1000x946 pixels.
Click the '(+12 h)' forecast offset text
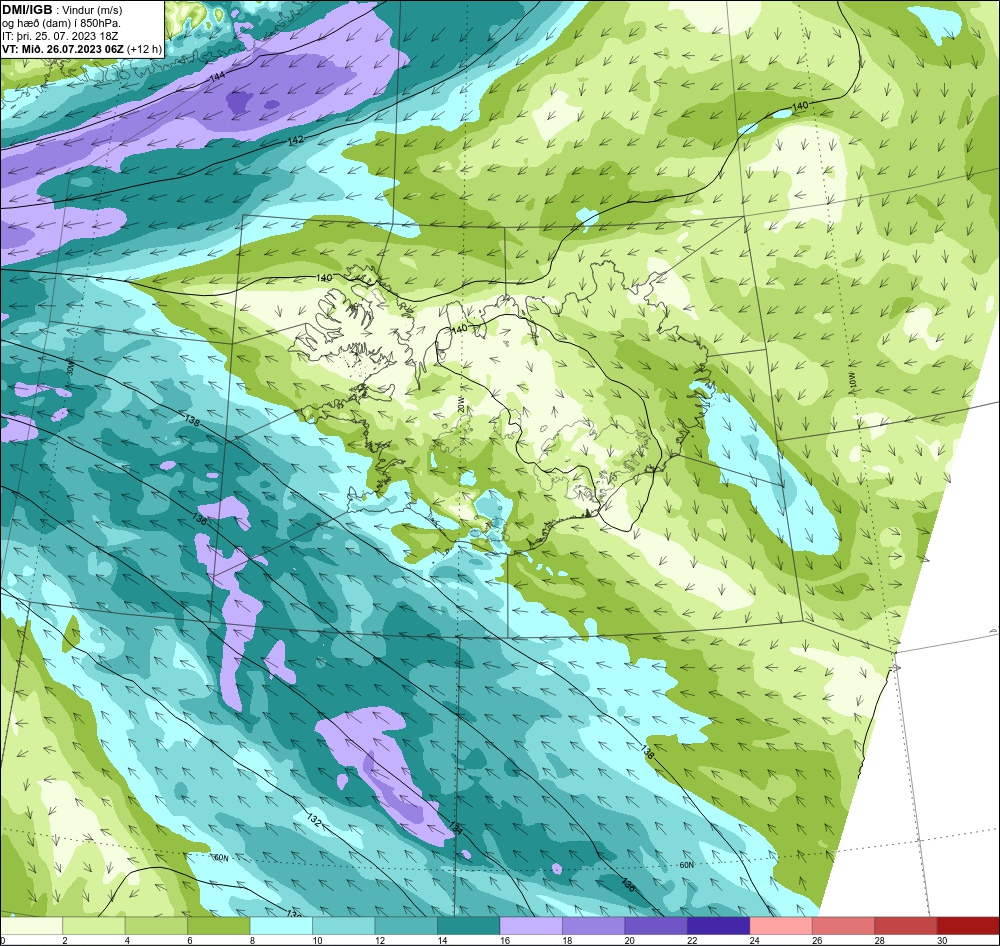tap(145, 49)
